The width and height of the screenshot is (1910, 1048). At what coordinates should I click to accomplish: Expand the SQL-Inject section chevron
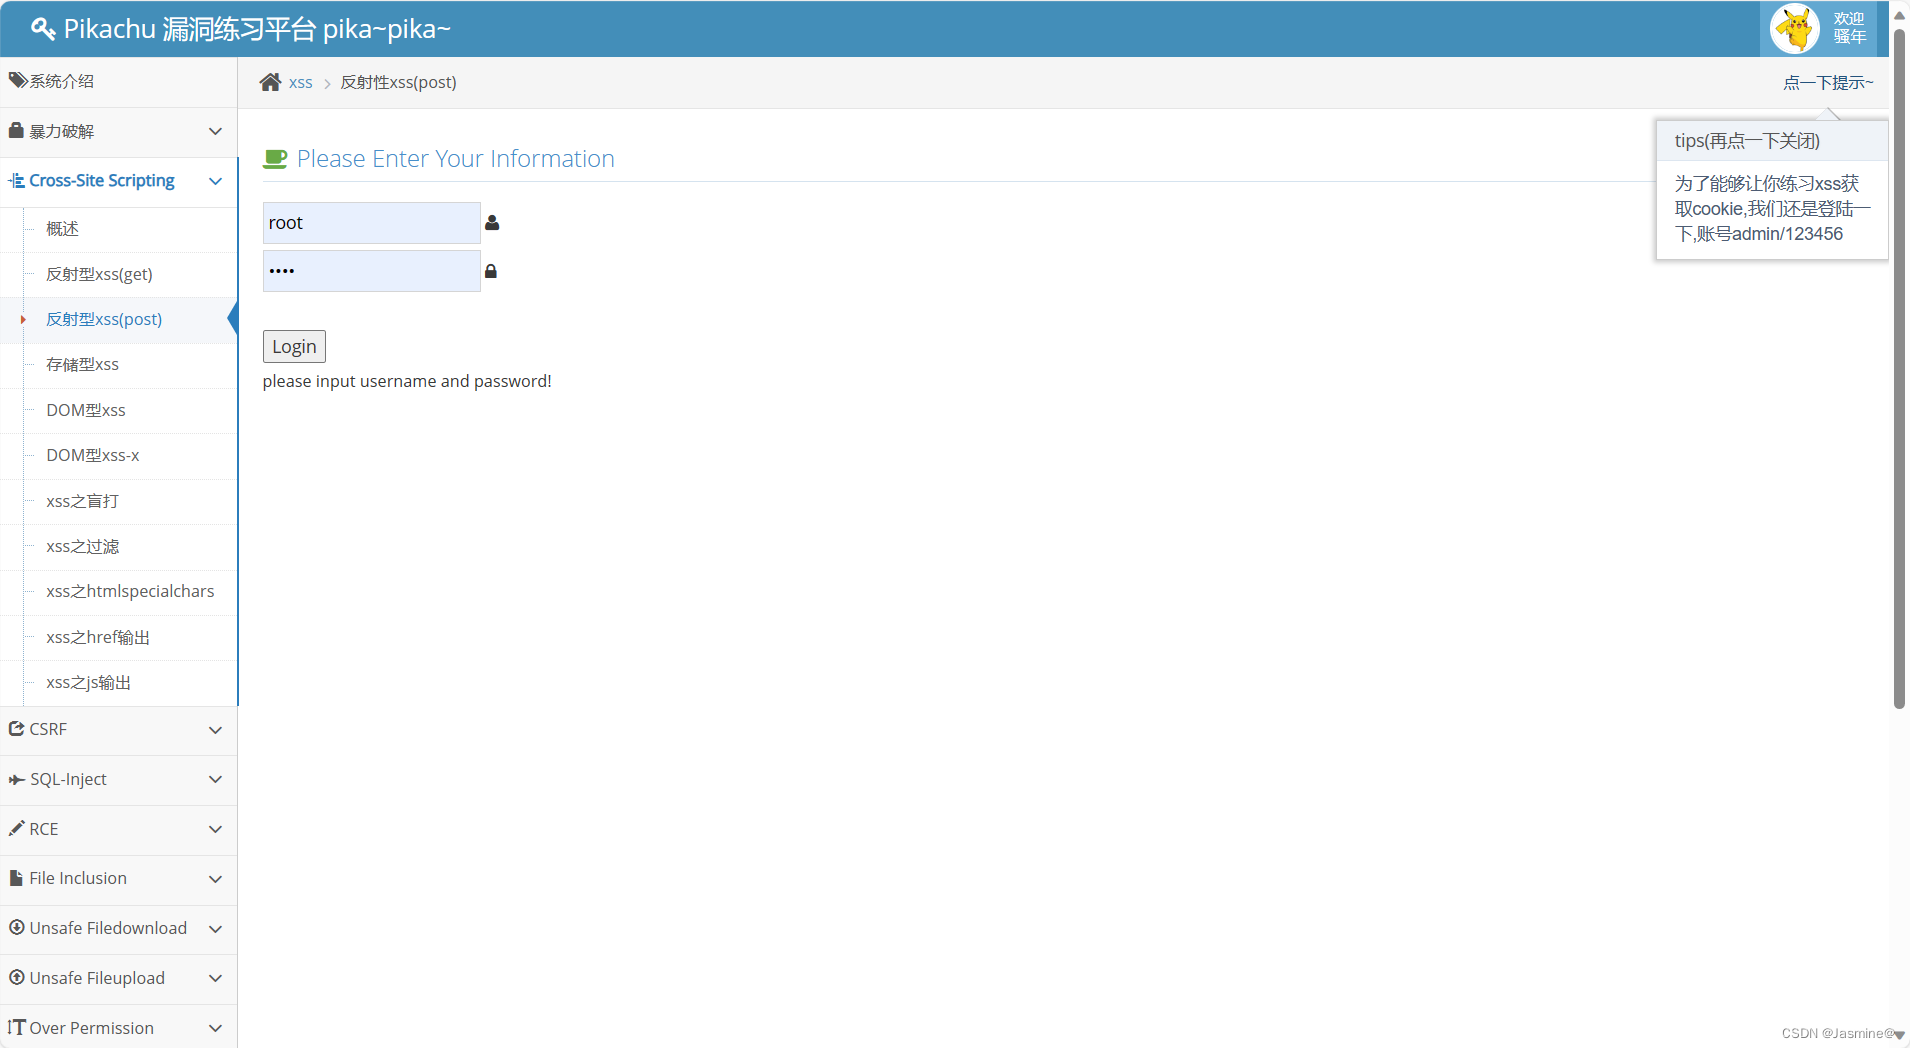click(x=215, y=779)
